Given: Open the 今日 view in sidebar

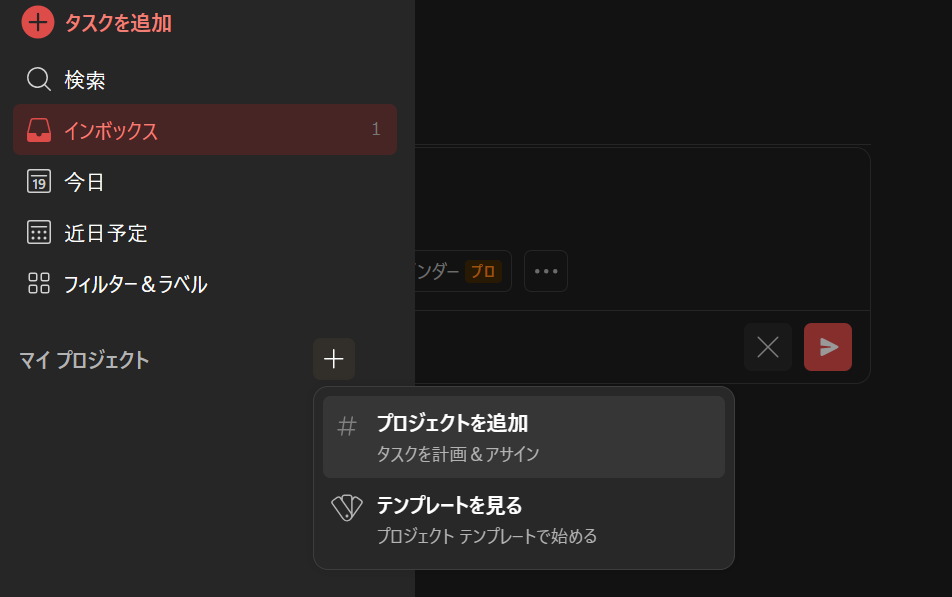Looking at the screenshot, I should point(205,182).
